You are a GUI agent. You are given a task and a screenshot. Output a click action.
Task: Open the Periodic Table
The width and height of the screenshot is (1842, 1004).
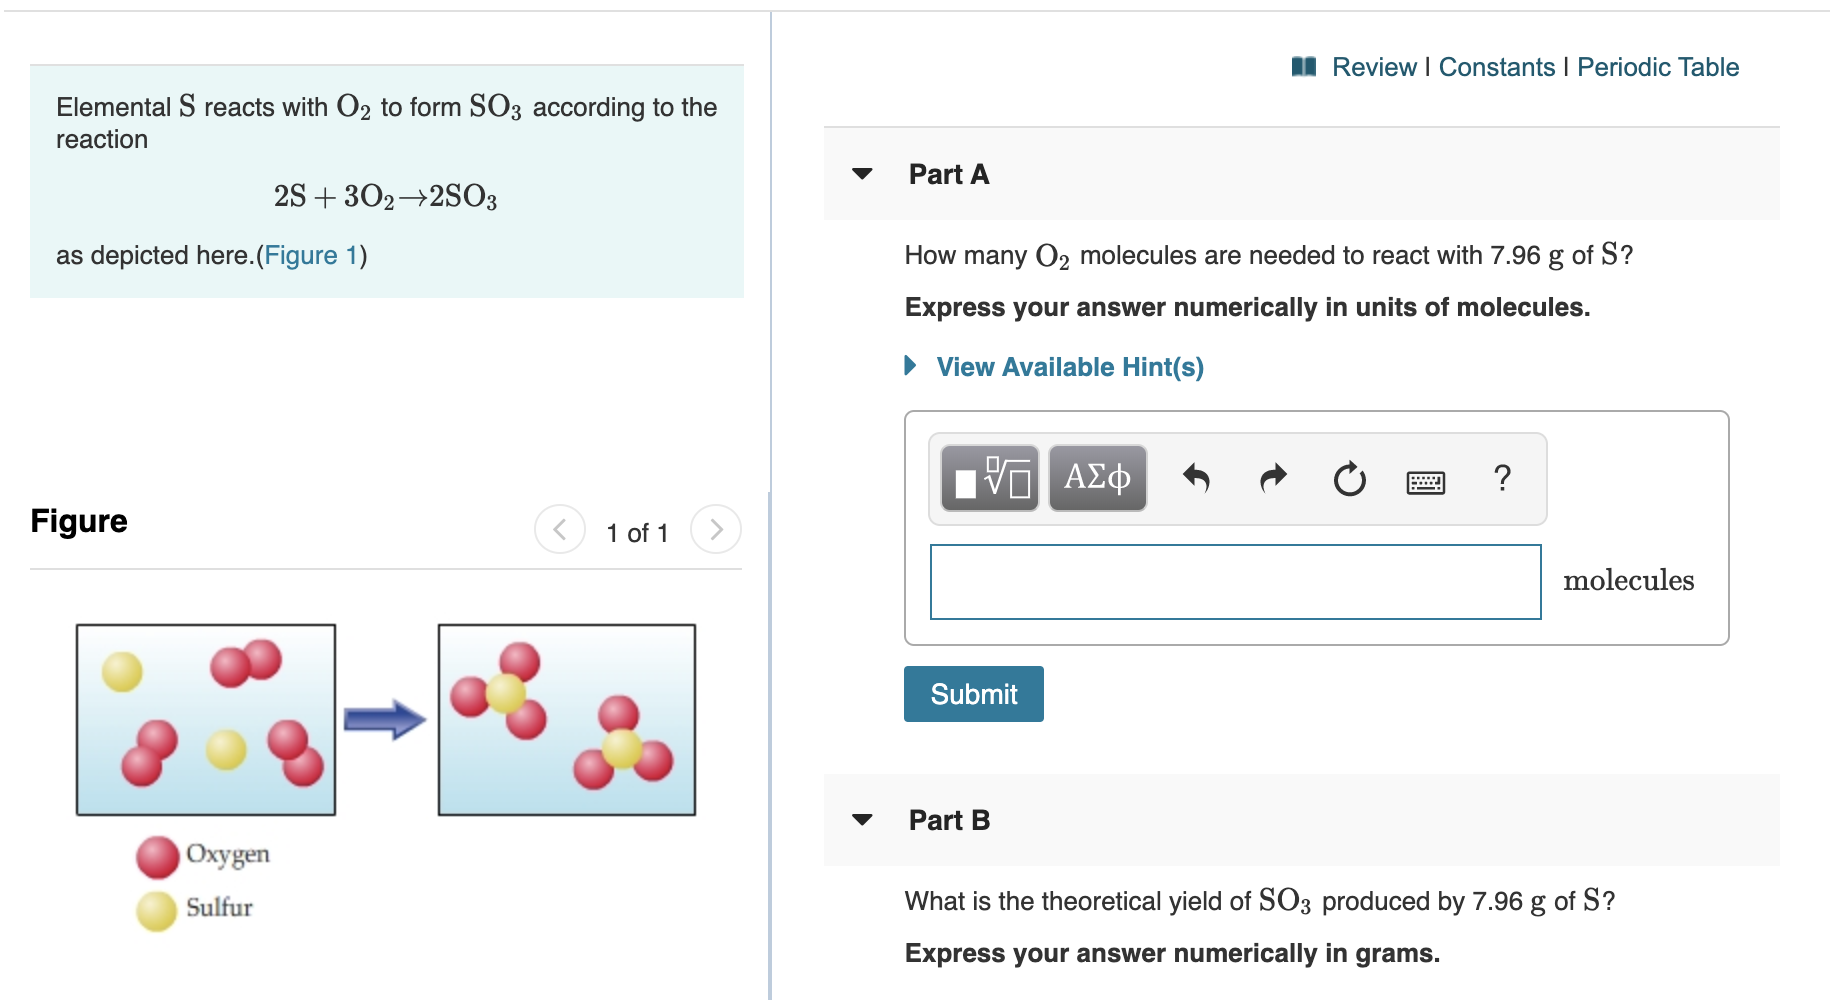[x=1658, y=66]
